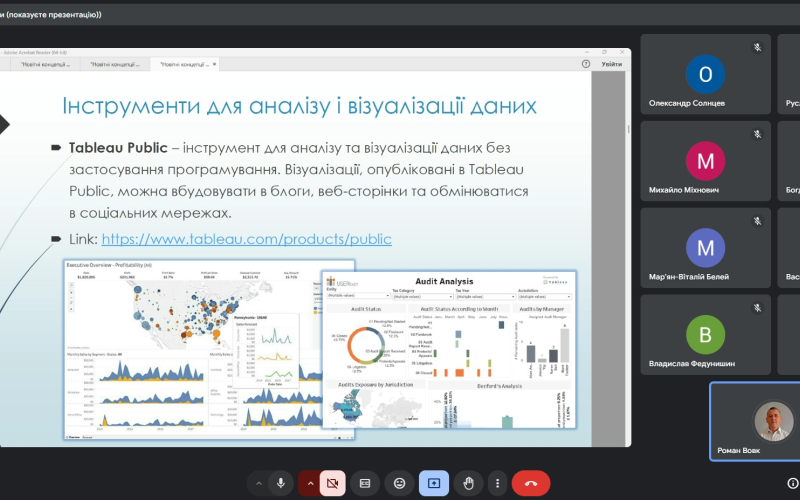The image size is (800, 500).
Task: Click muted mic icon on Мар'ян-Віталій Белей tile
Action: pos(757,221)
